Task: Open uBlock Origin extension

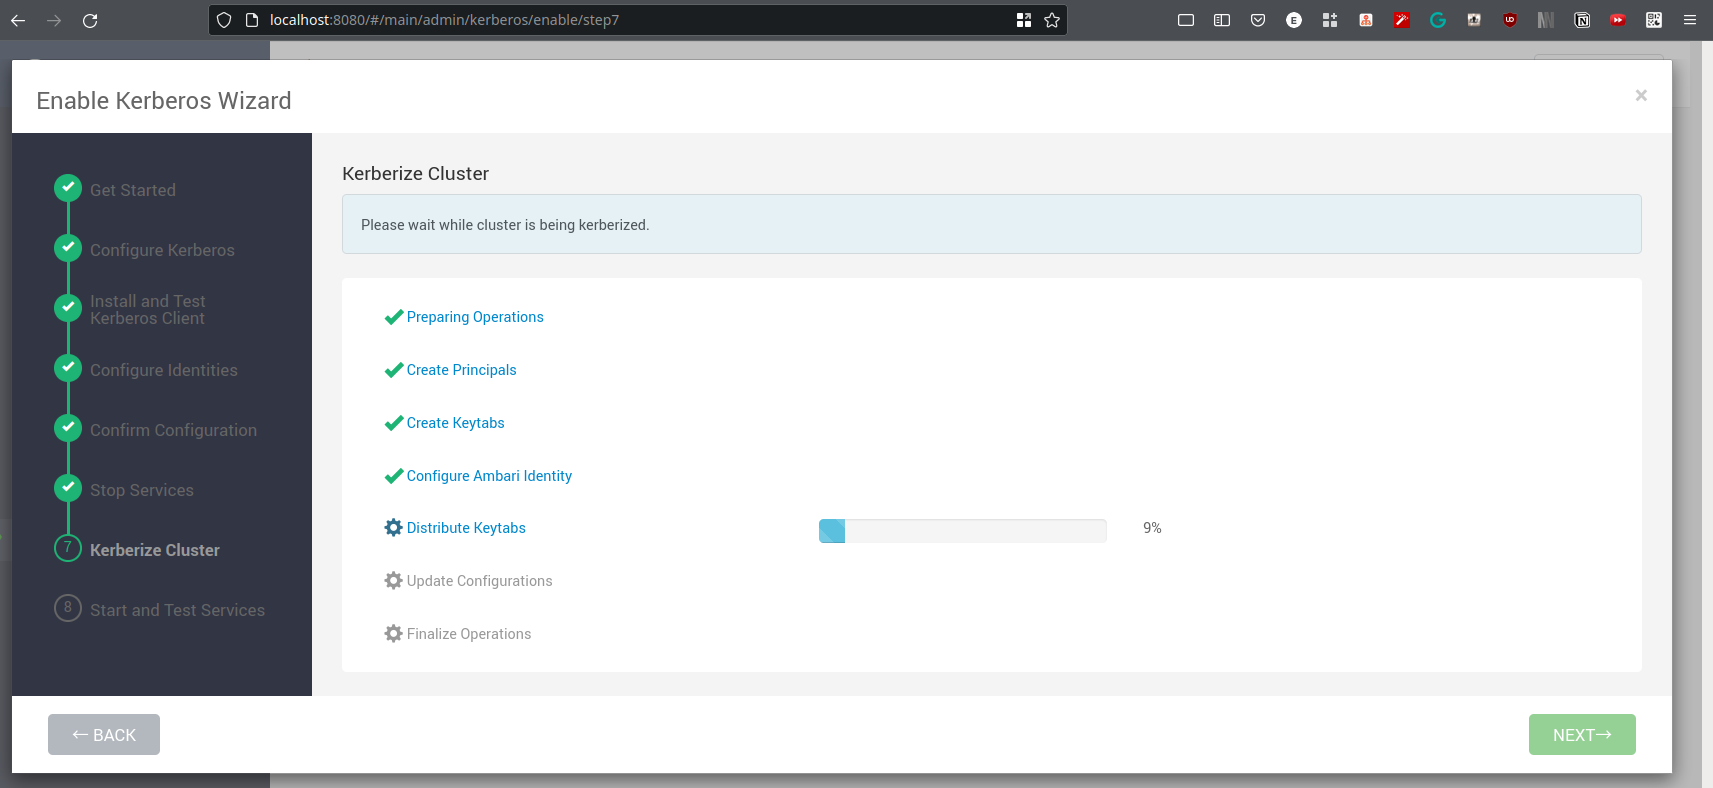Action: tap(1510, 20)
